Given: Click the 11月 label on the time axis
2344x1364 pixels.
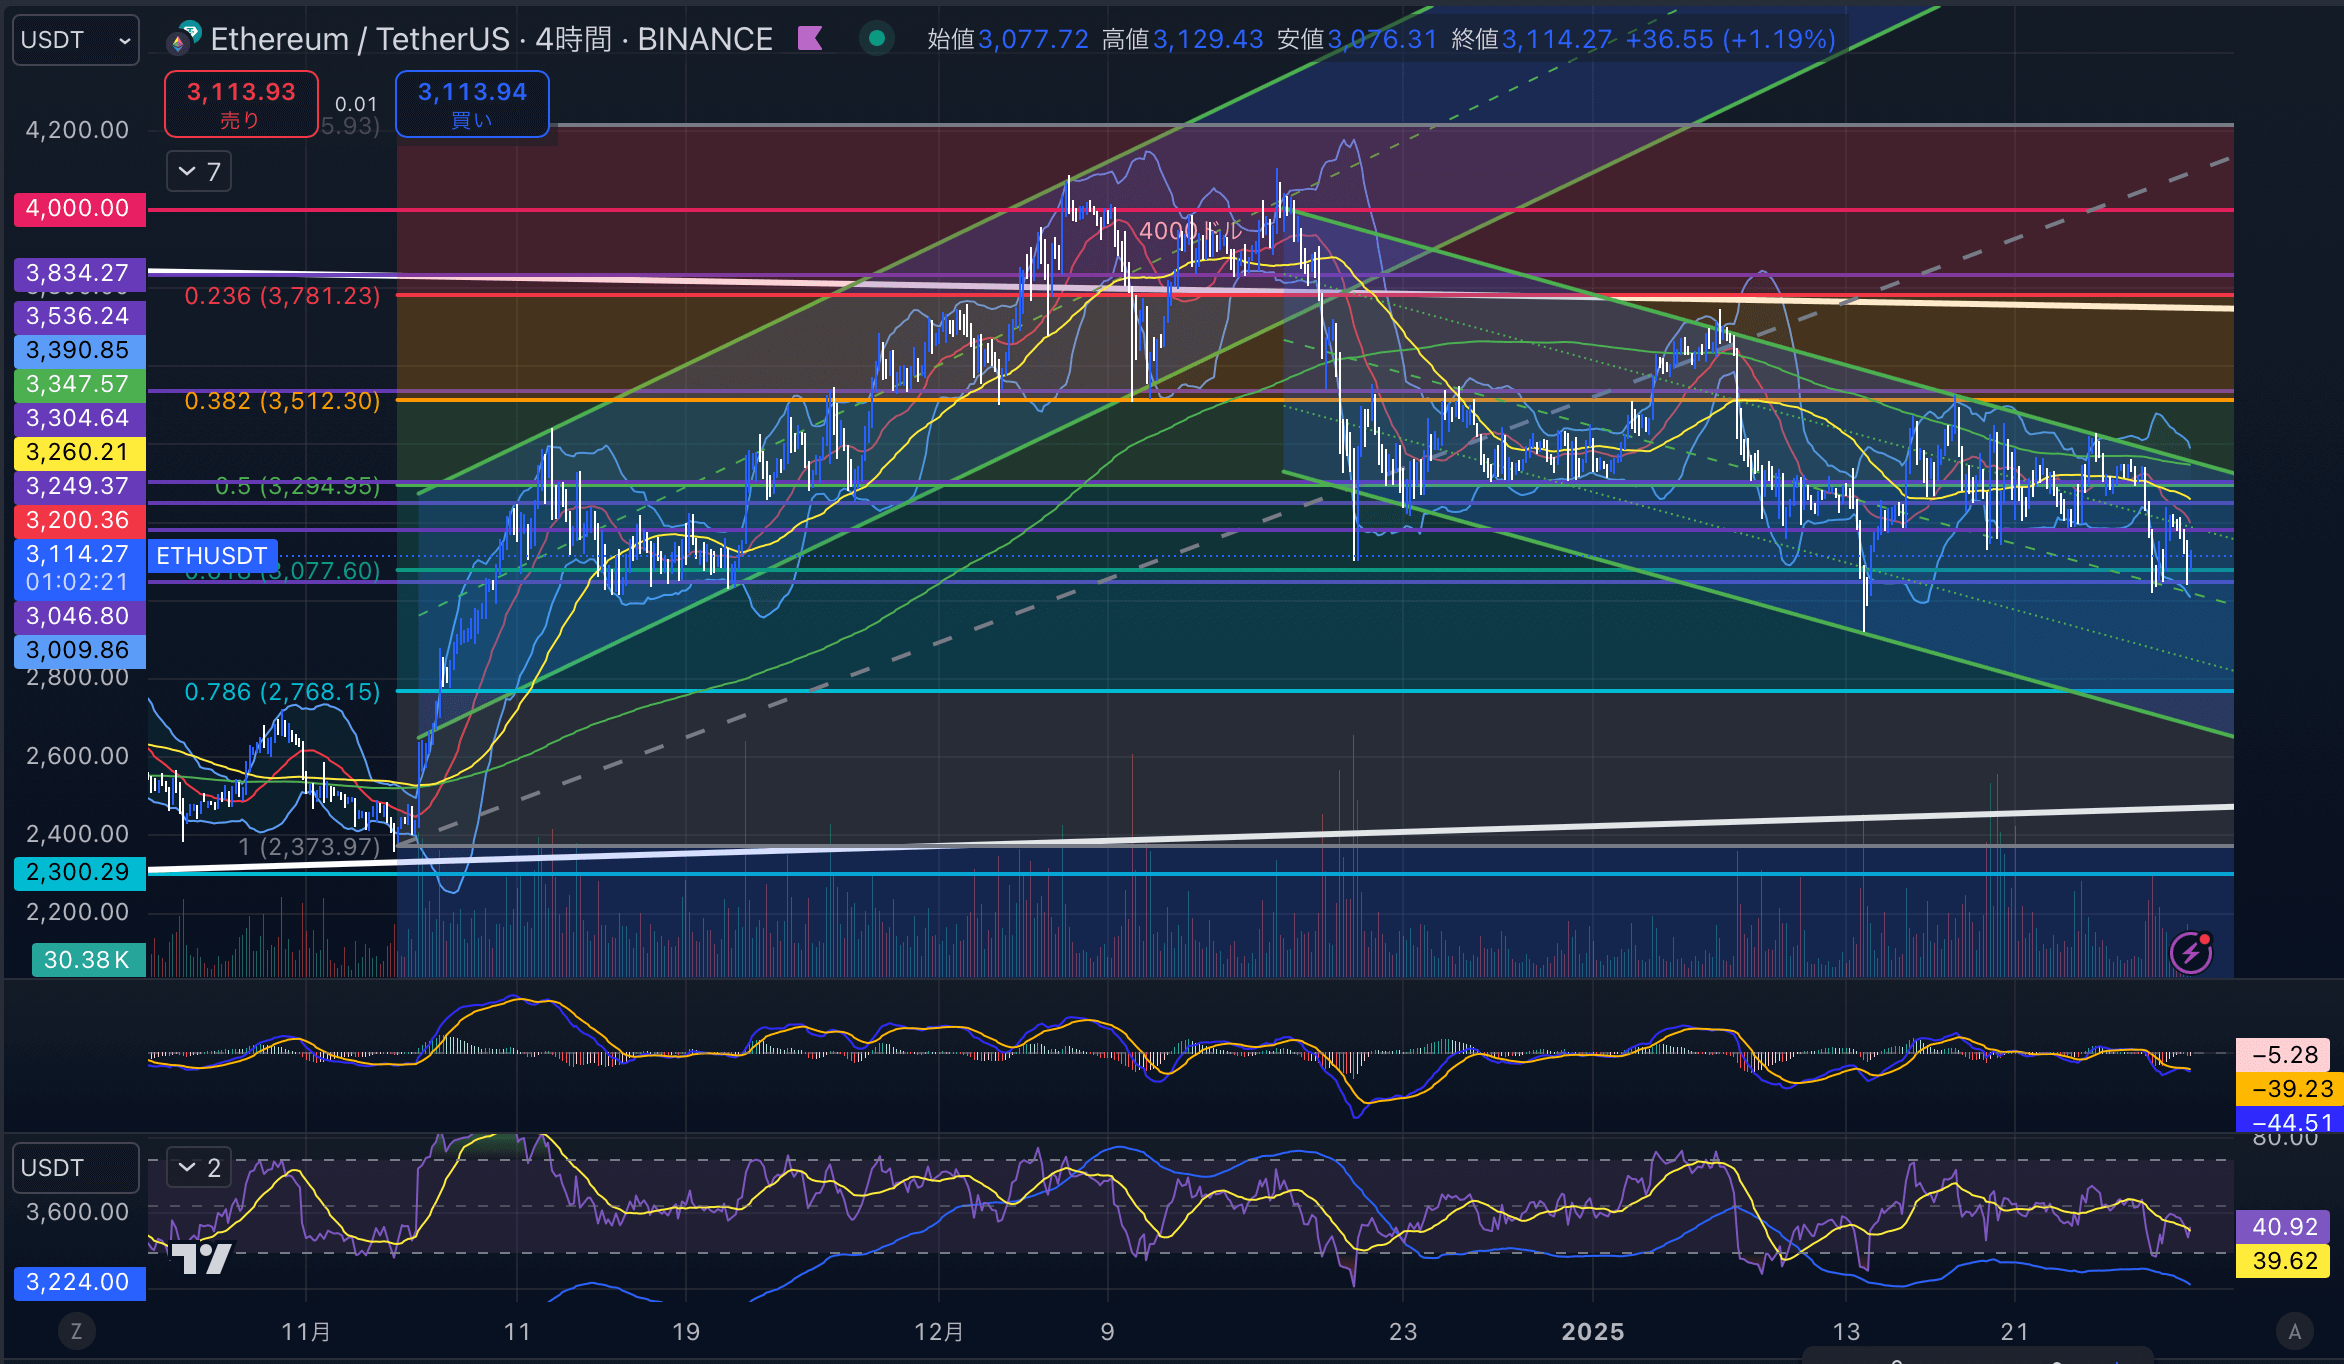Looking at the screenshot, I should pos(306,1332).
